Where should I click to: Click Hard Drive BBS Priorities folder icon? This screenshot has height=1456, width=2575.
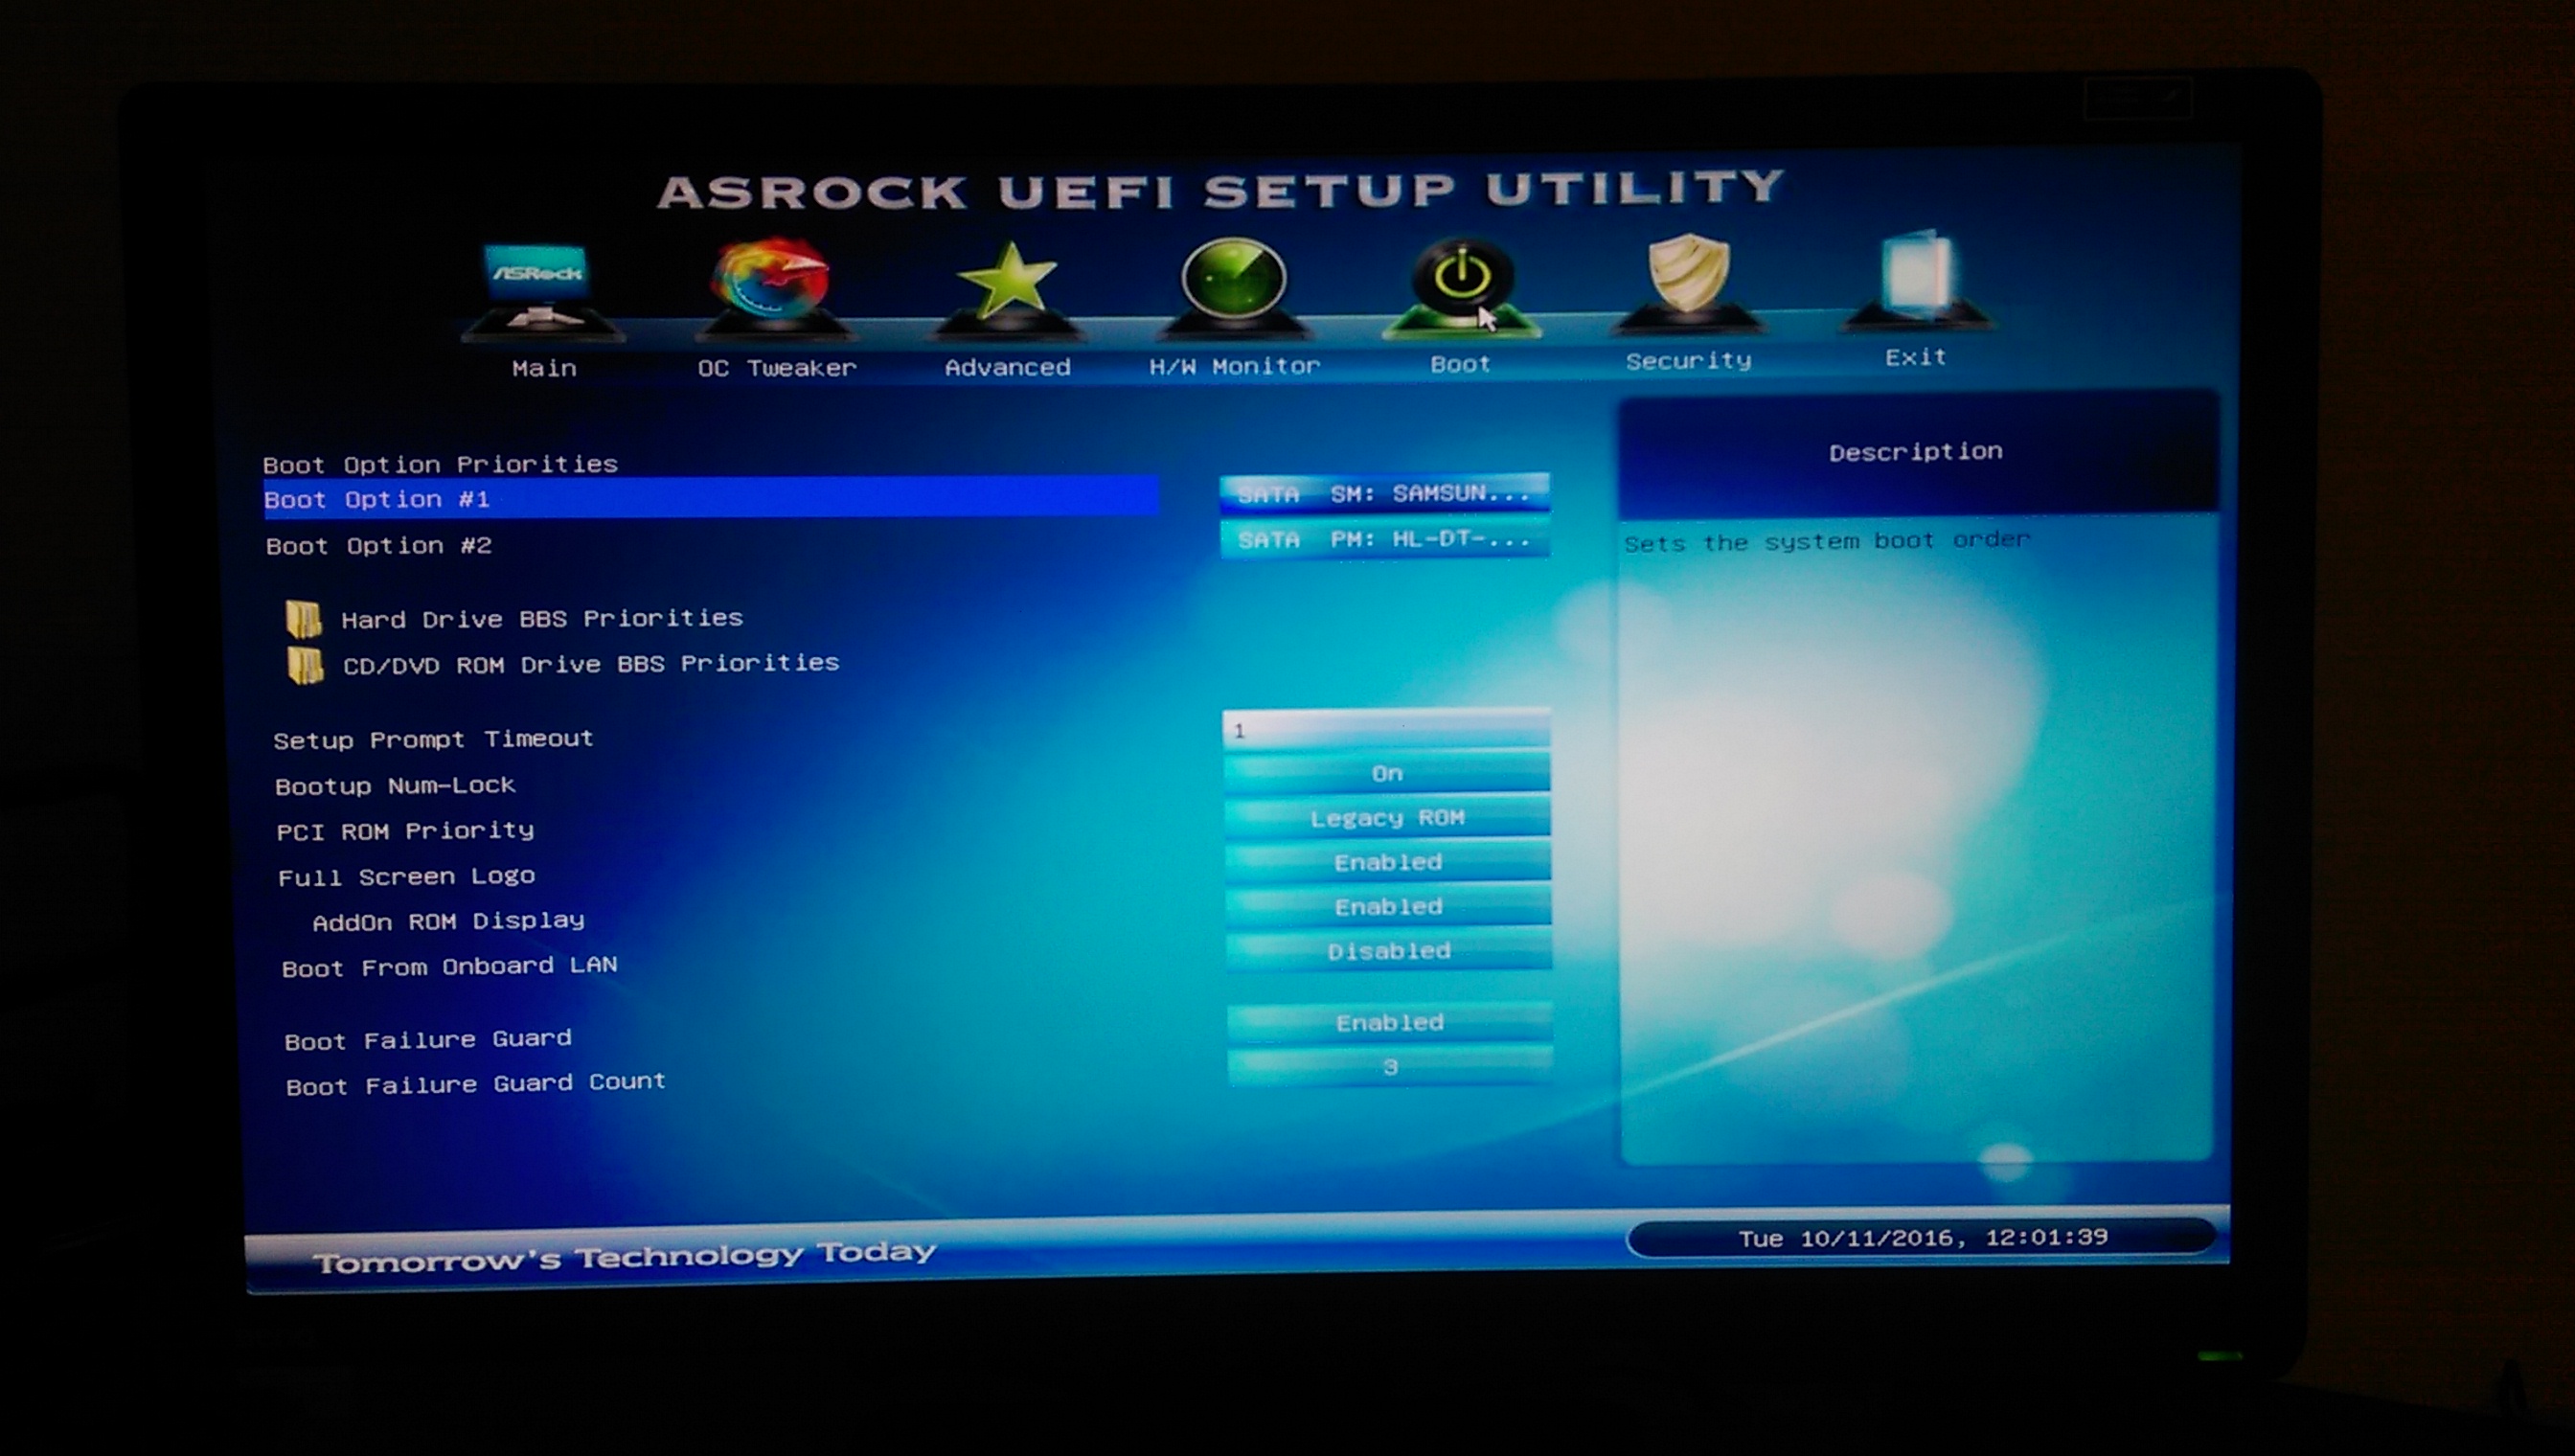pyautogui.click(x=303, y=619)
